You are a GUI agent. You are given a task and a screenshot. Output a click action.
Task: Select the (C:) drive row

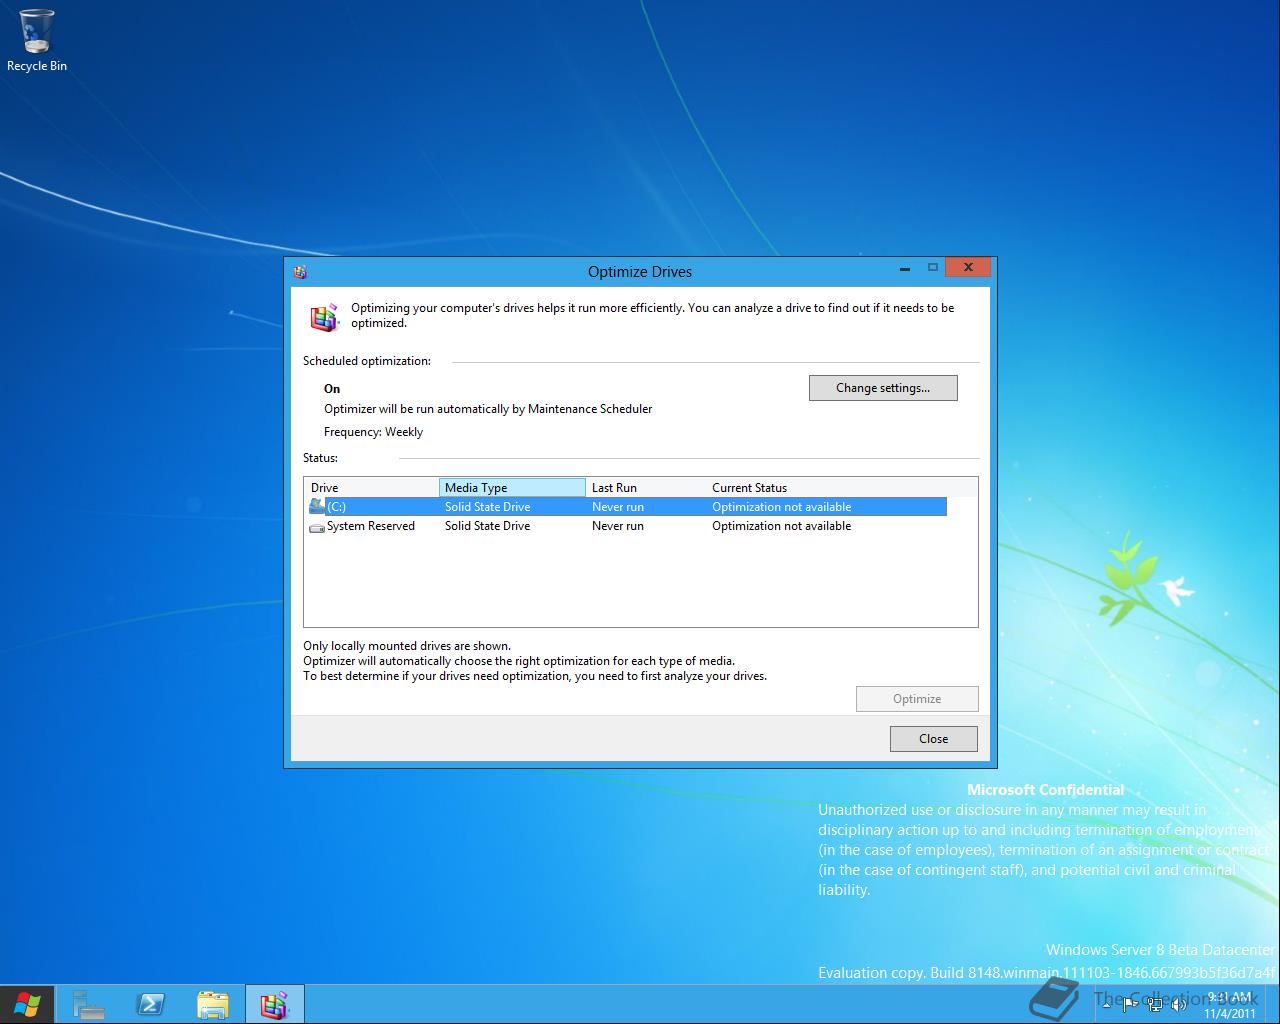pos(626,507)
